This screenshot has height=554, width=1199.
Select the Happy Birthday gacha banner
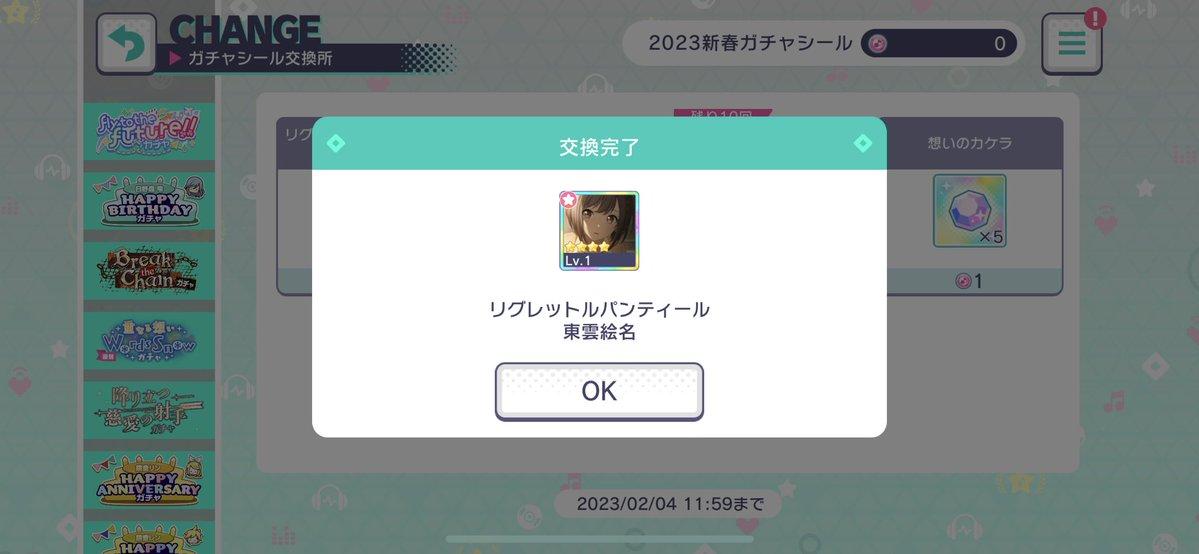(x=148, y=200)
